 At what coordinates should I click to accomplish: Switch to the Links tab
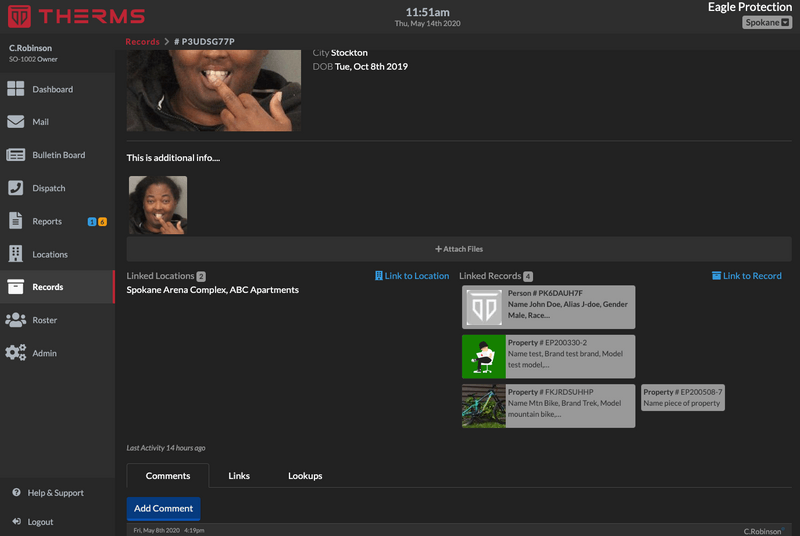tap(239, 476)
